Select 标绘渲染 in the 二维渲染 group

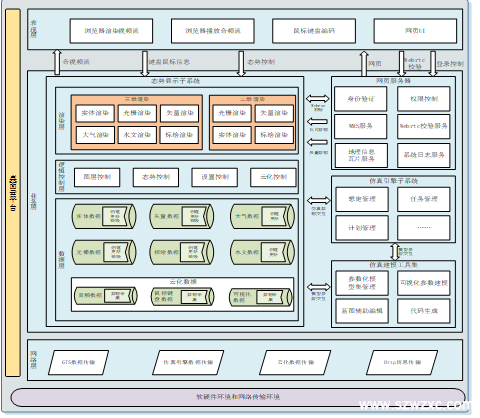[x=274, y=135]
